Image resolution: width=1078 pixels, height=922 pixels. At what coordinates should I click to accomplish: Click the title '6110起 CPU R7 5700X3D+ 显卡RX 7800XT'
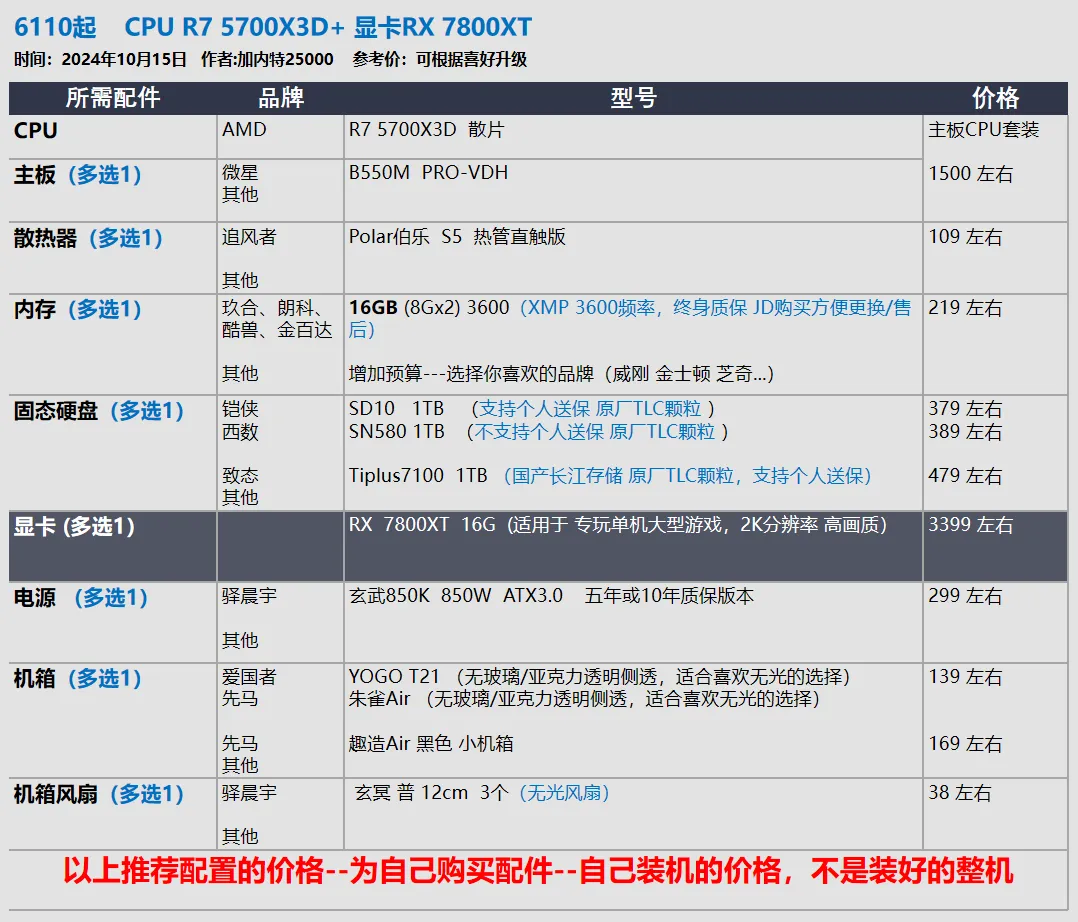[273, 27]
